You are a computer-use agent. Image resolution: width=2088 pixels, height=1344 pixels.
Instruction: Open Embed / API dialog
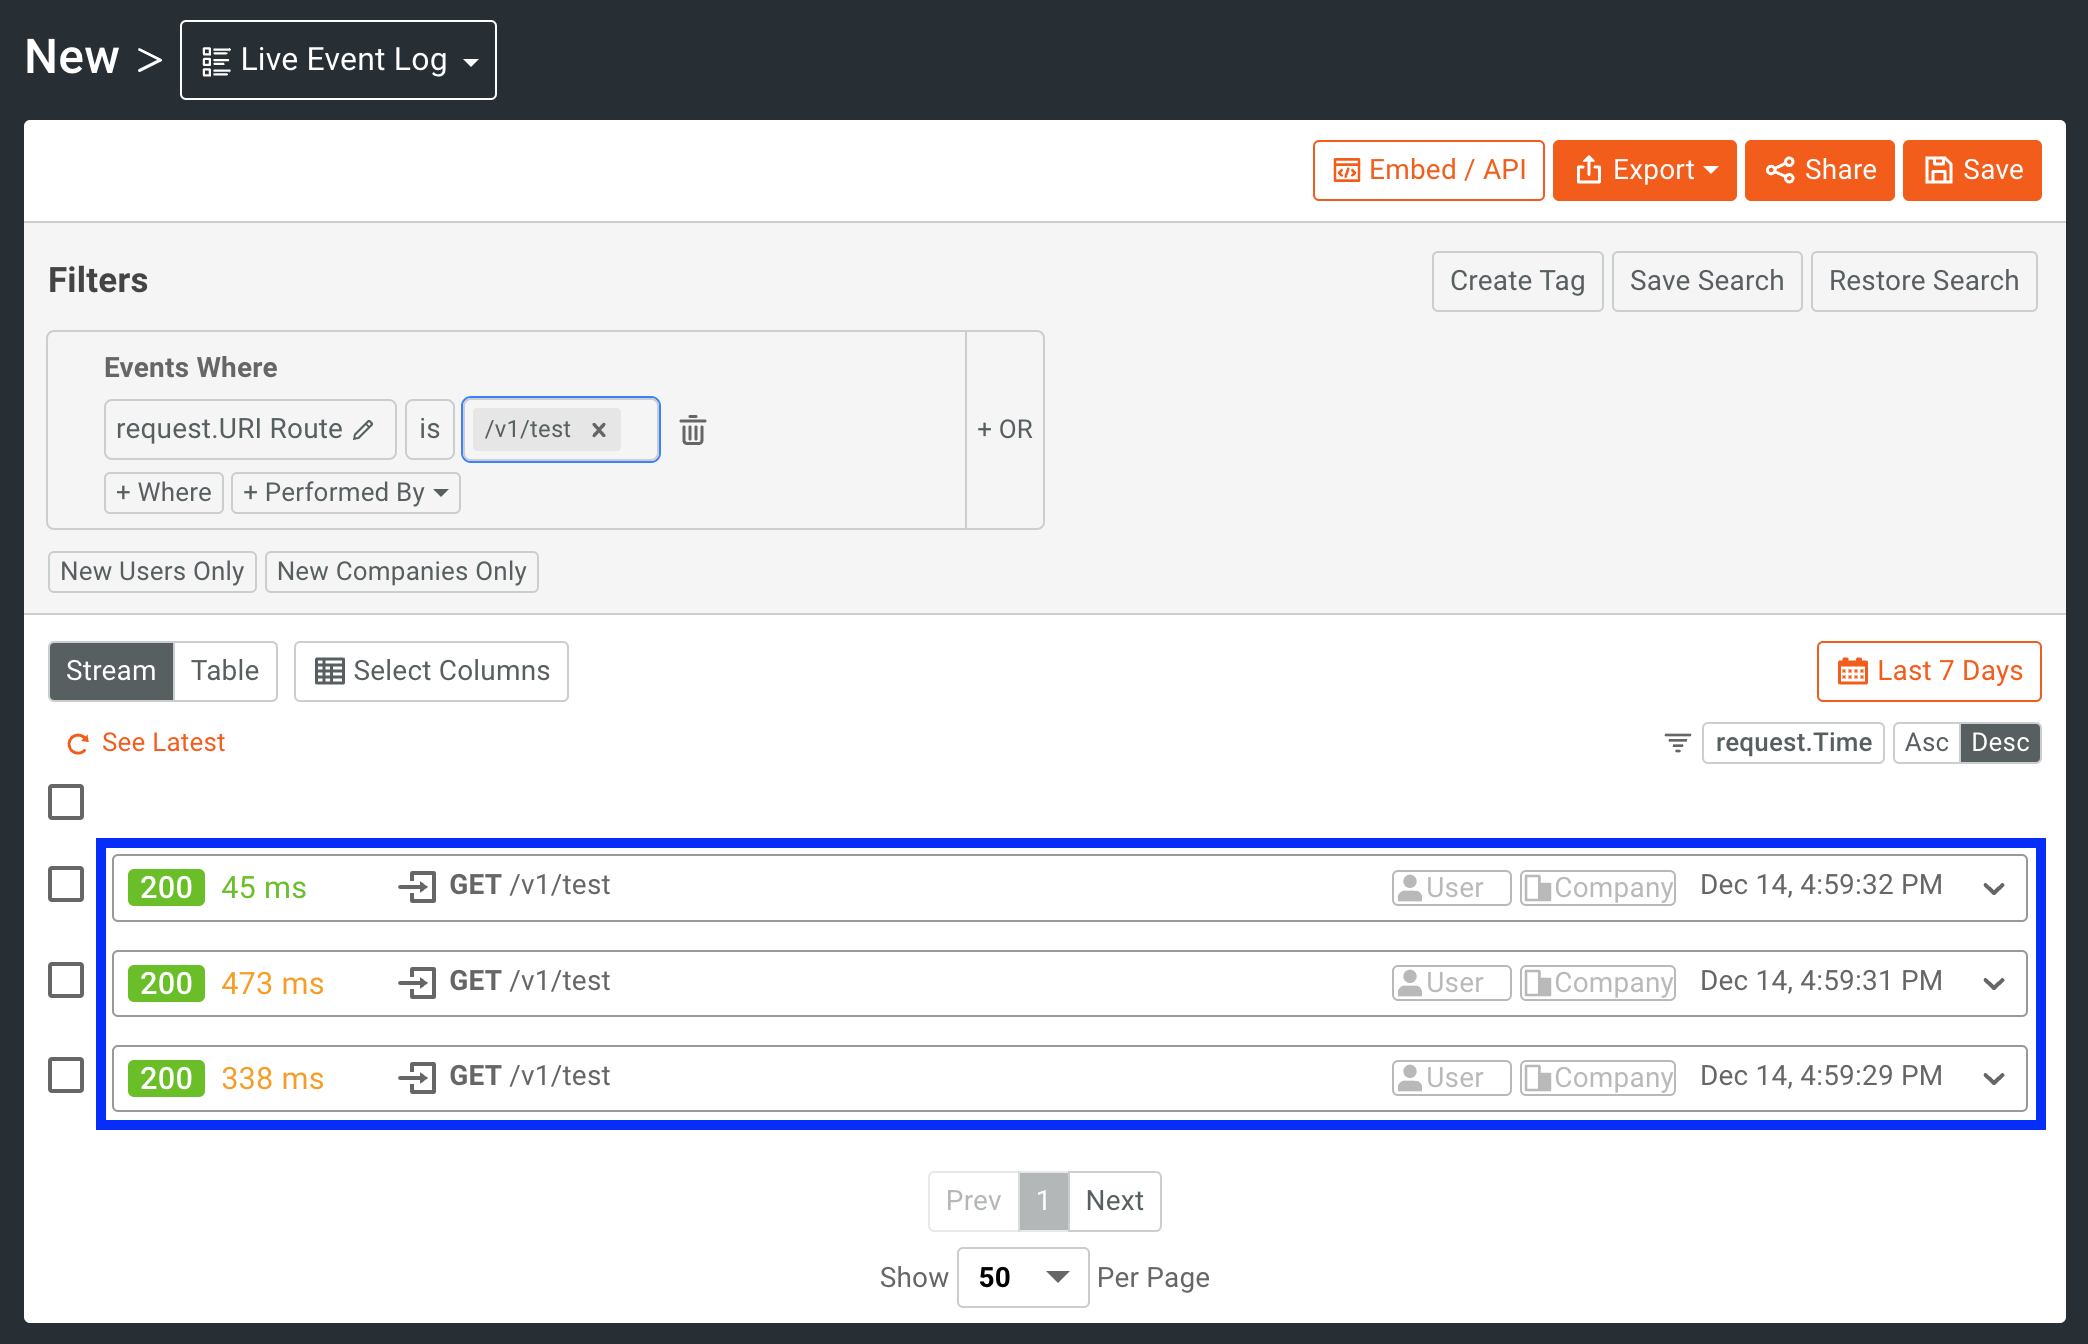pyautogui.click(x=1428, y=170)
